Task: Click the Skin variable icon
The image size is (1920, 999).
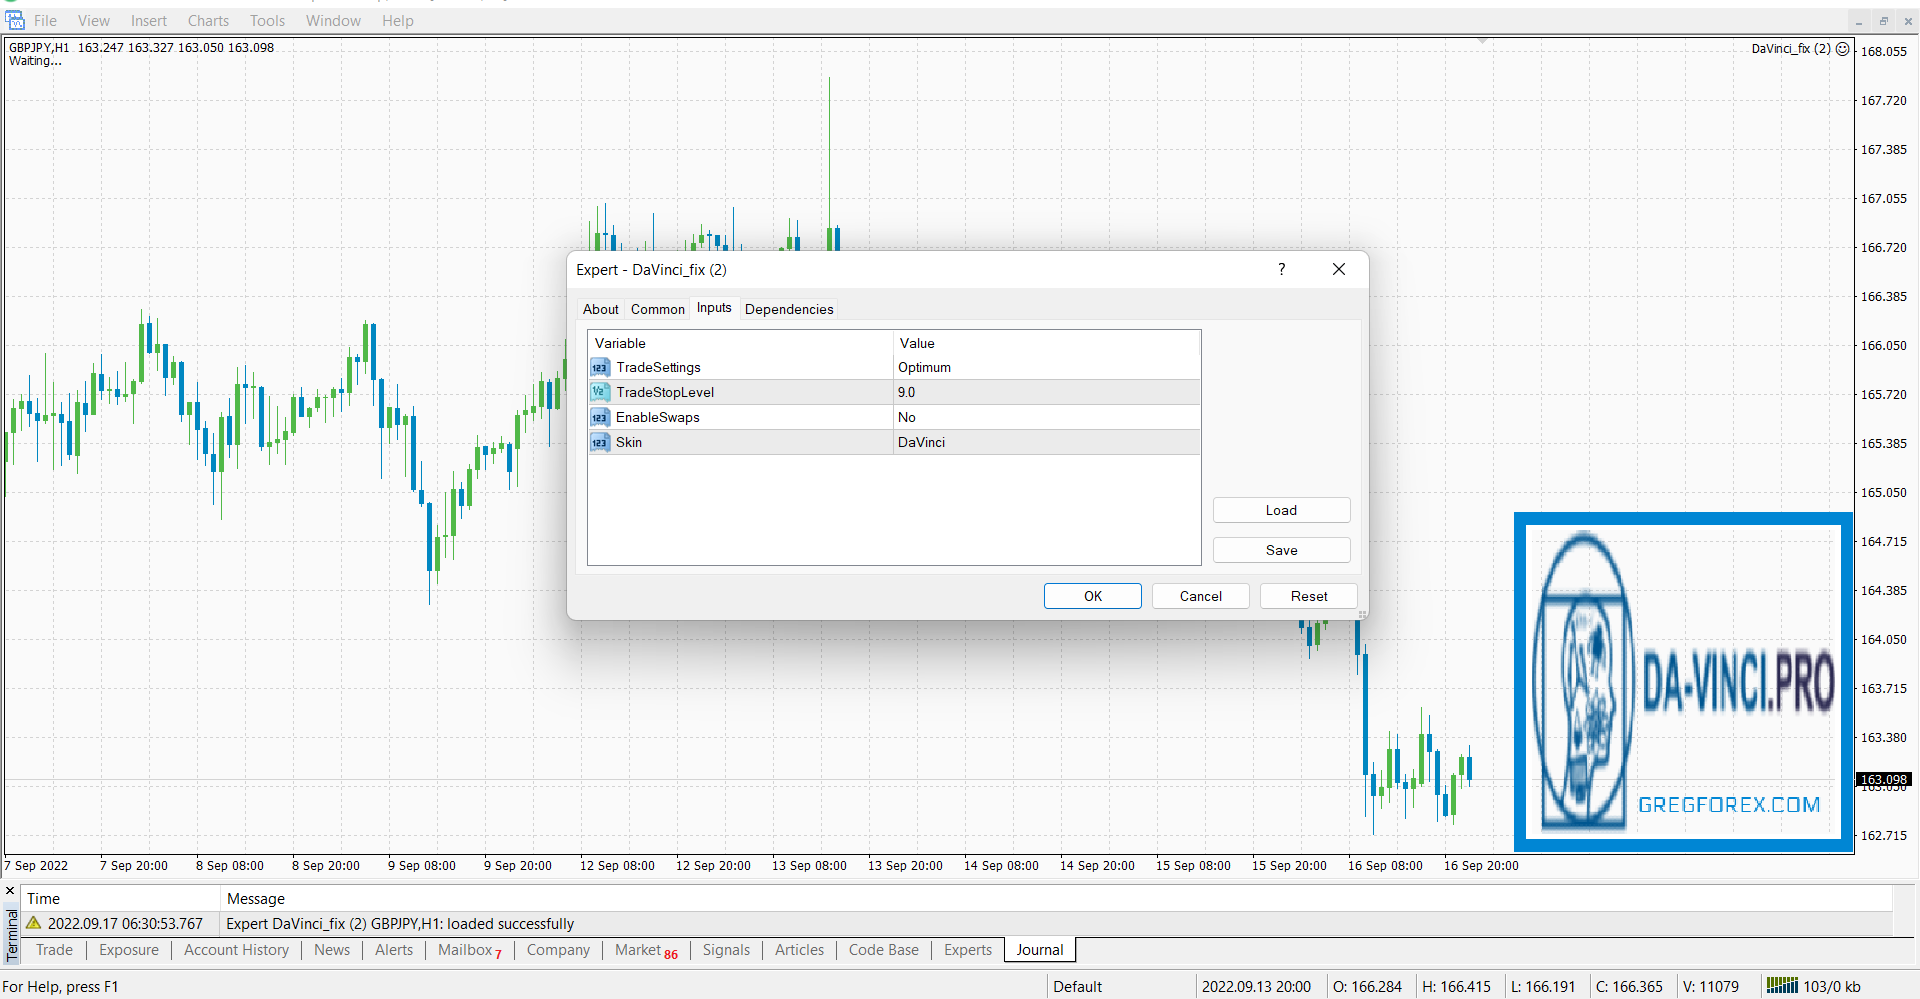Action: 600,443
